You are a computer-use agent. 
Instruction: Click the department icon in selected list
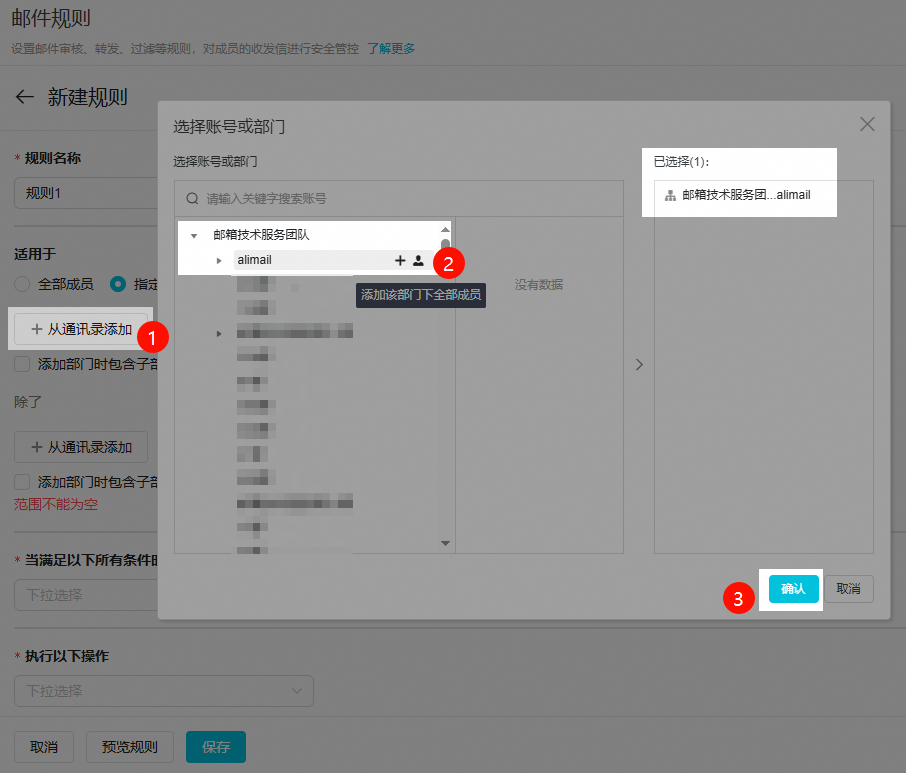point(670,196)
